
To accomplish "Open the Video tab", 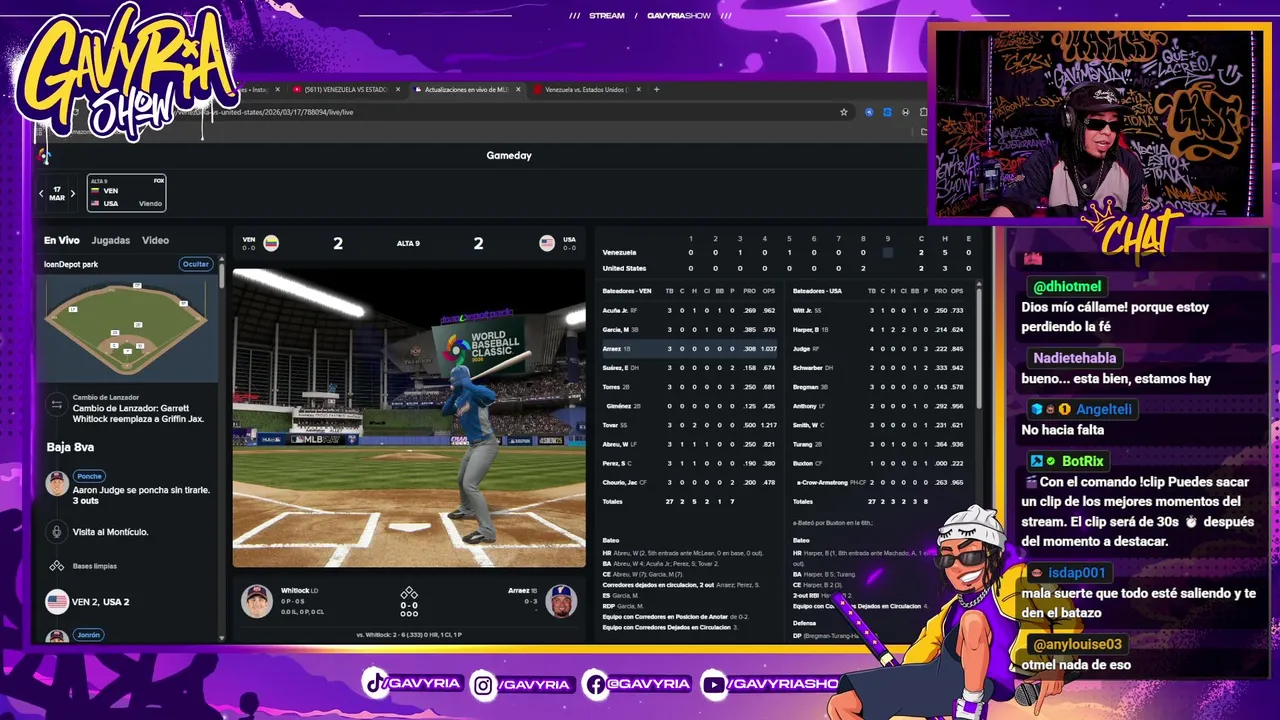I will 155,240.
